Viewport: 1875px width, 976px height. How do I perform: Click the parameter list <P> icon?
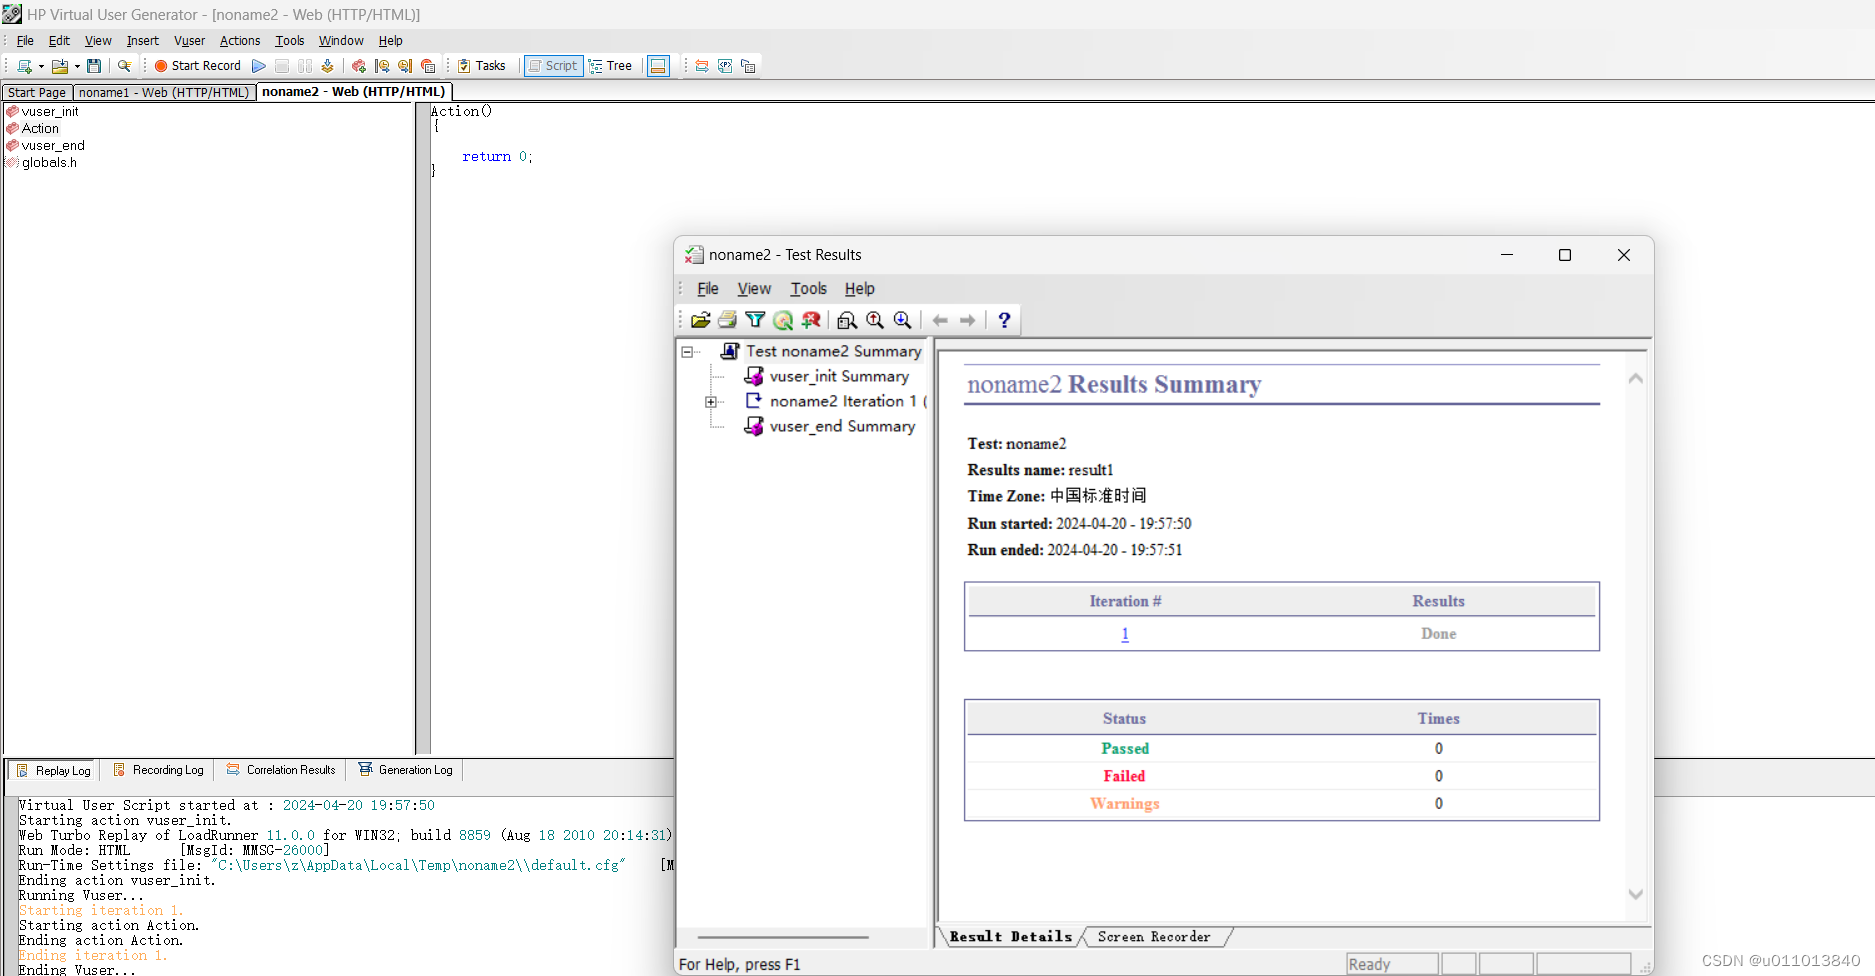pyautogui.click(x=725, y=66)
